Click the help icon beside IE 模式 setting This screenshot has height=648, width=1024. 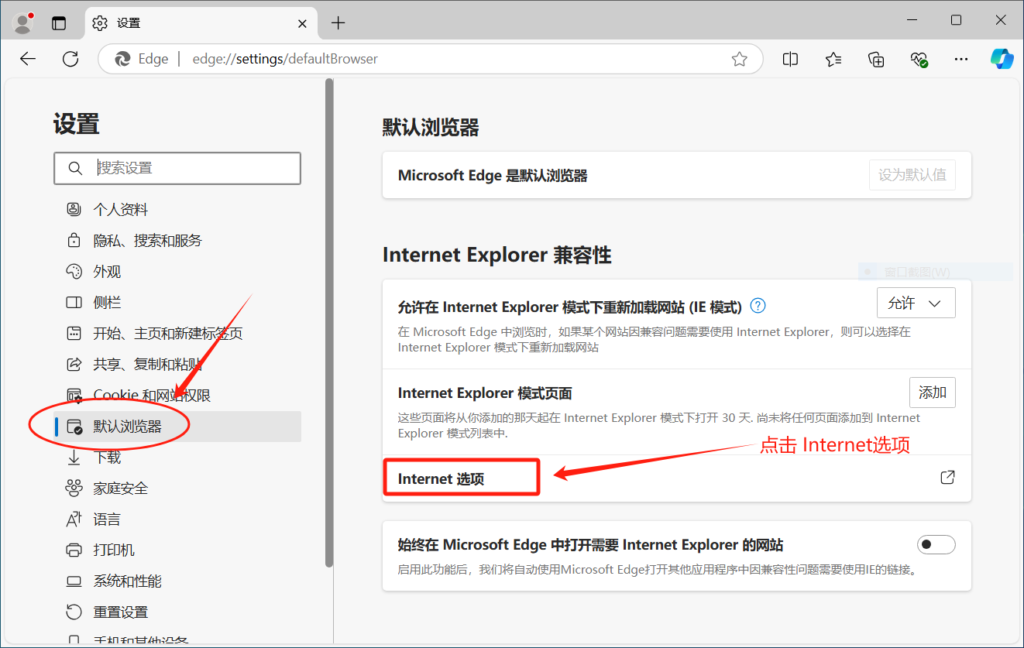click(757, 306)
